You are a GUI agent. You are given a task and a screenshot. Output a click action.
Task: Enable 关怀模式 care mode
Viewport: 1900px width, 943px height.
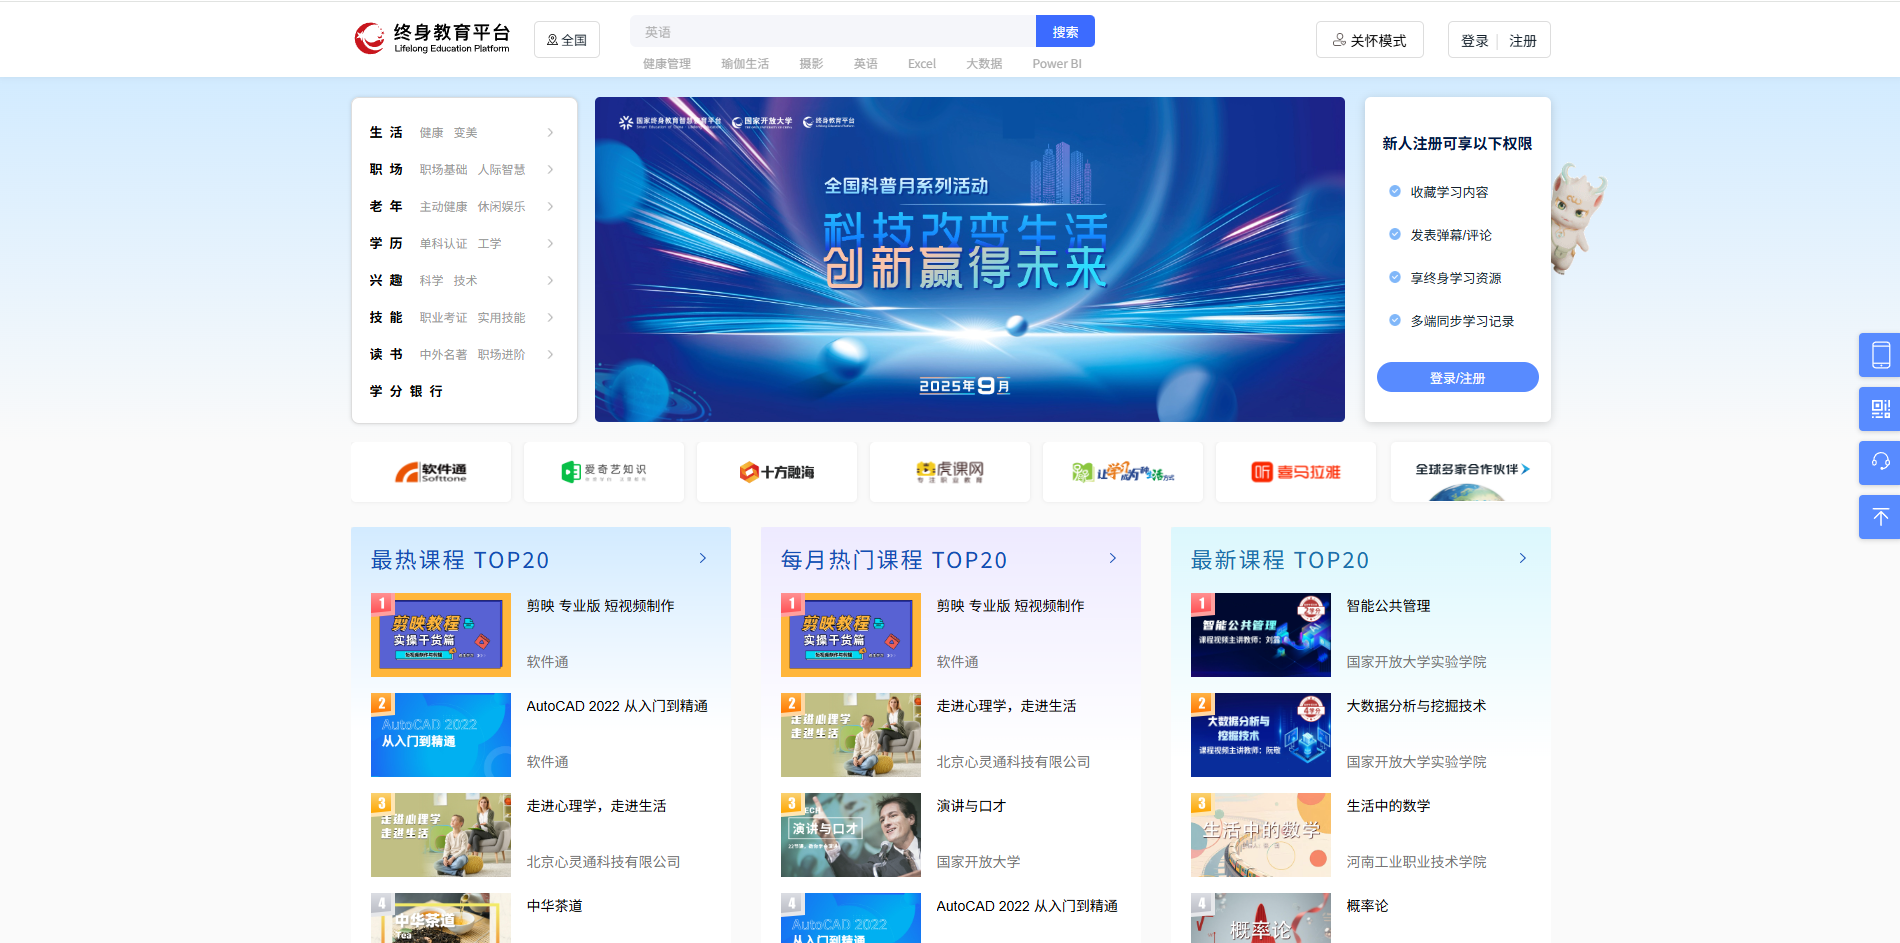pos(1369,39)
